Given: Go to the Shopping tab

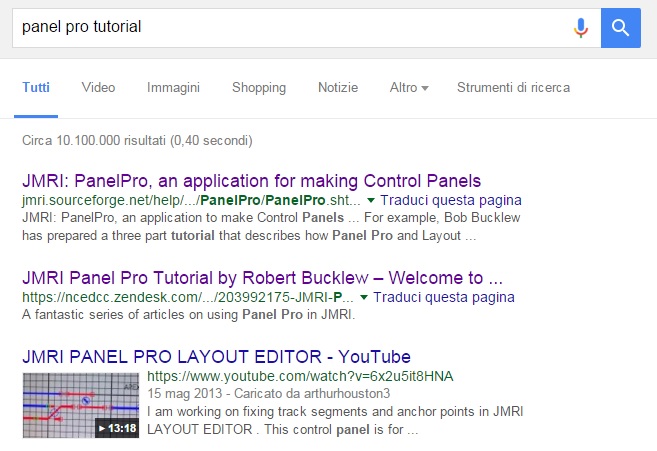Looking at the screenshot, I should 259,88.
